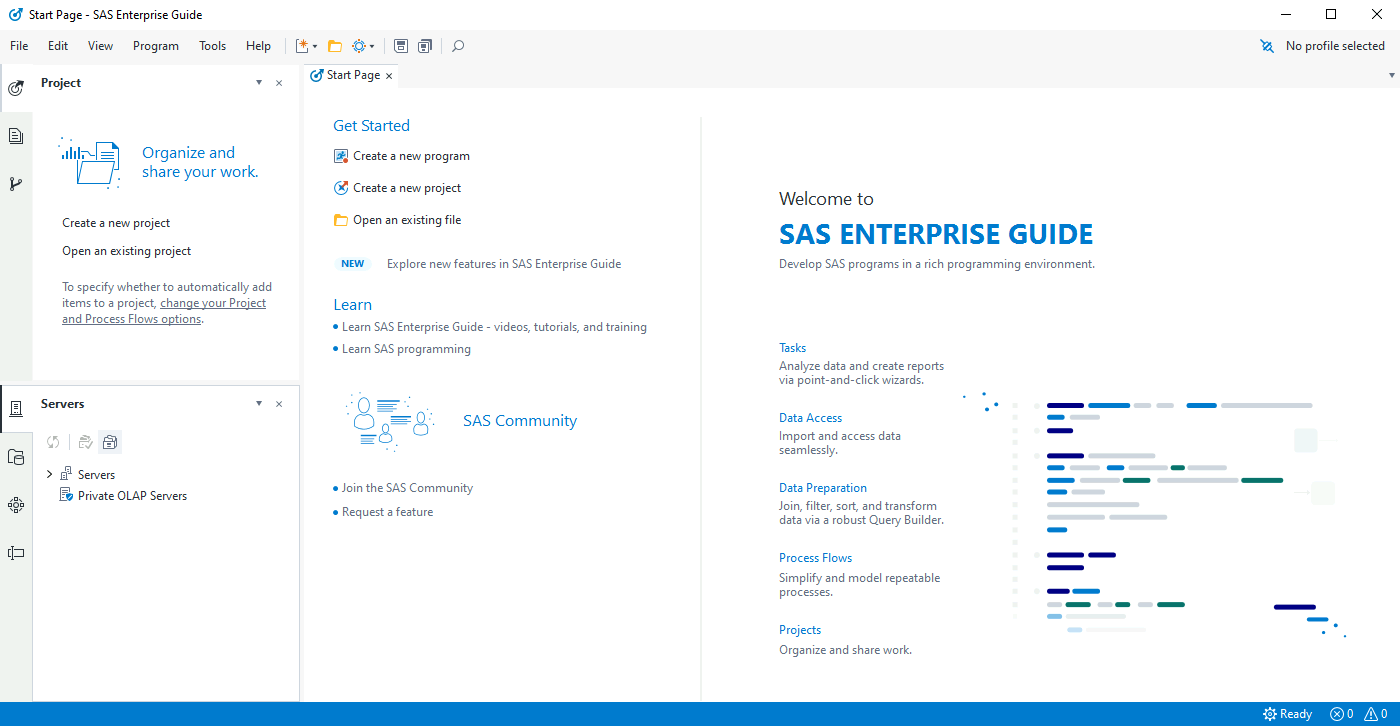Expand the Servers tree node
1400x726 pixels.
50,474
